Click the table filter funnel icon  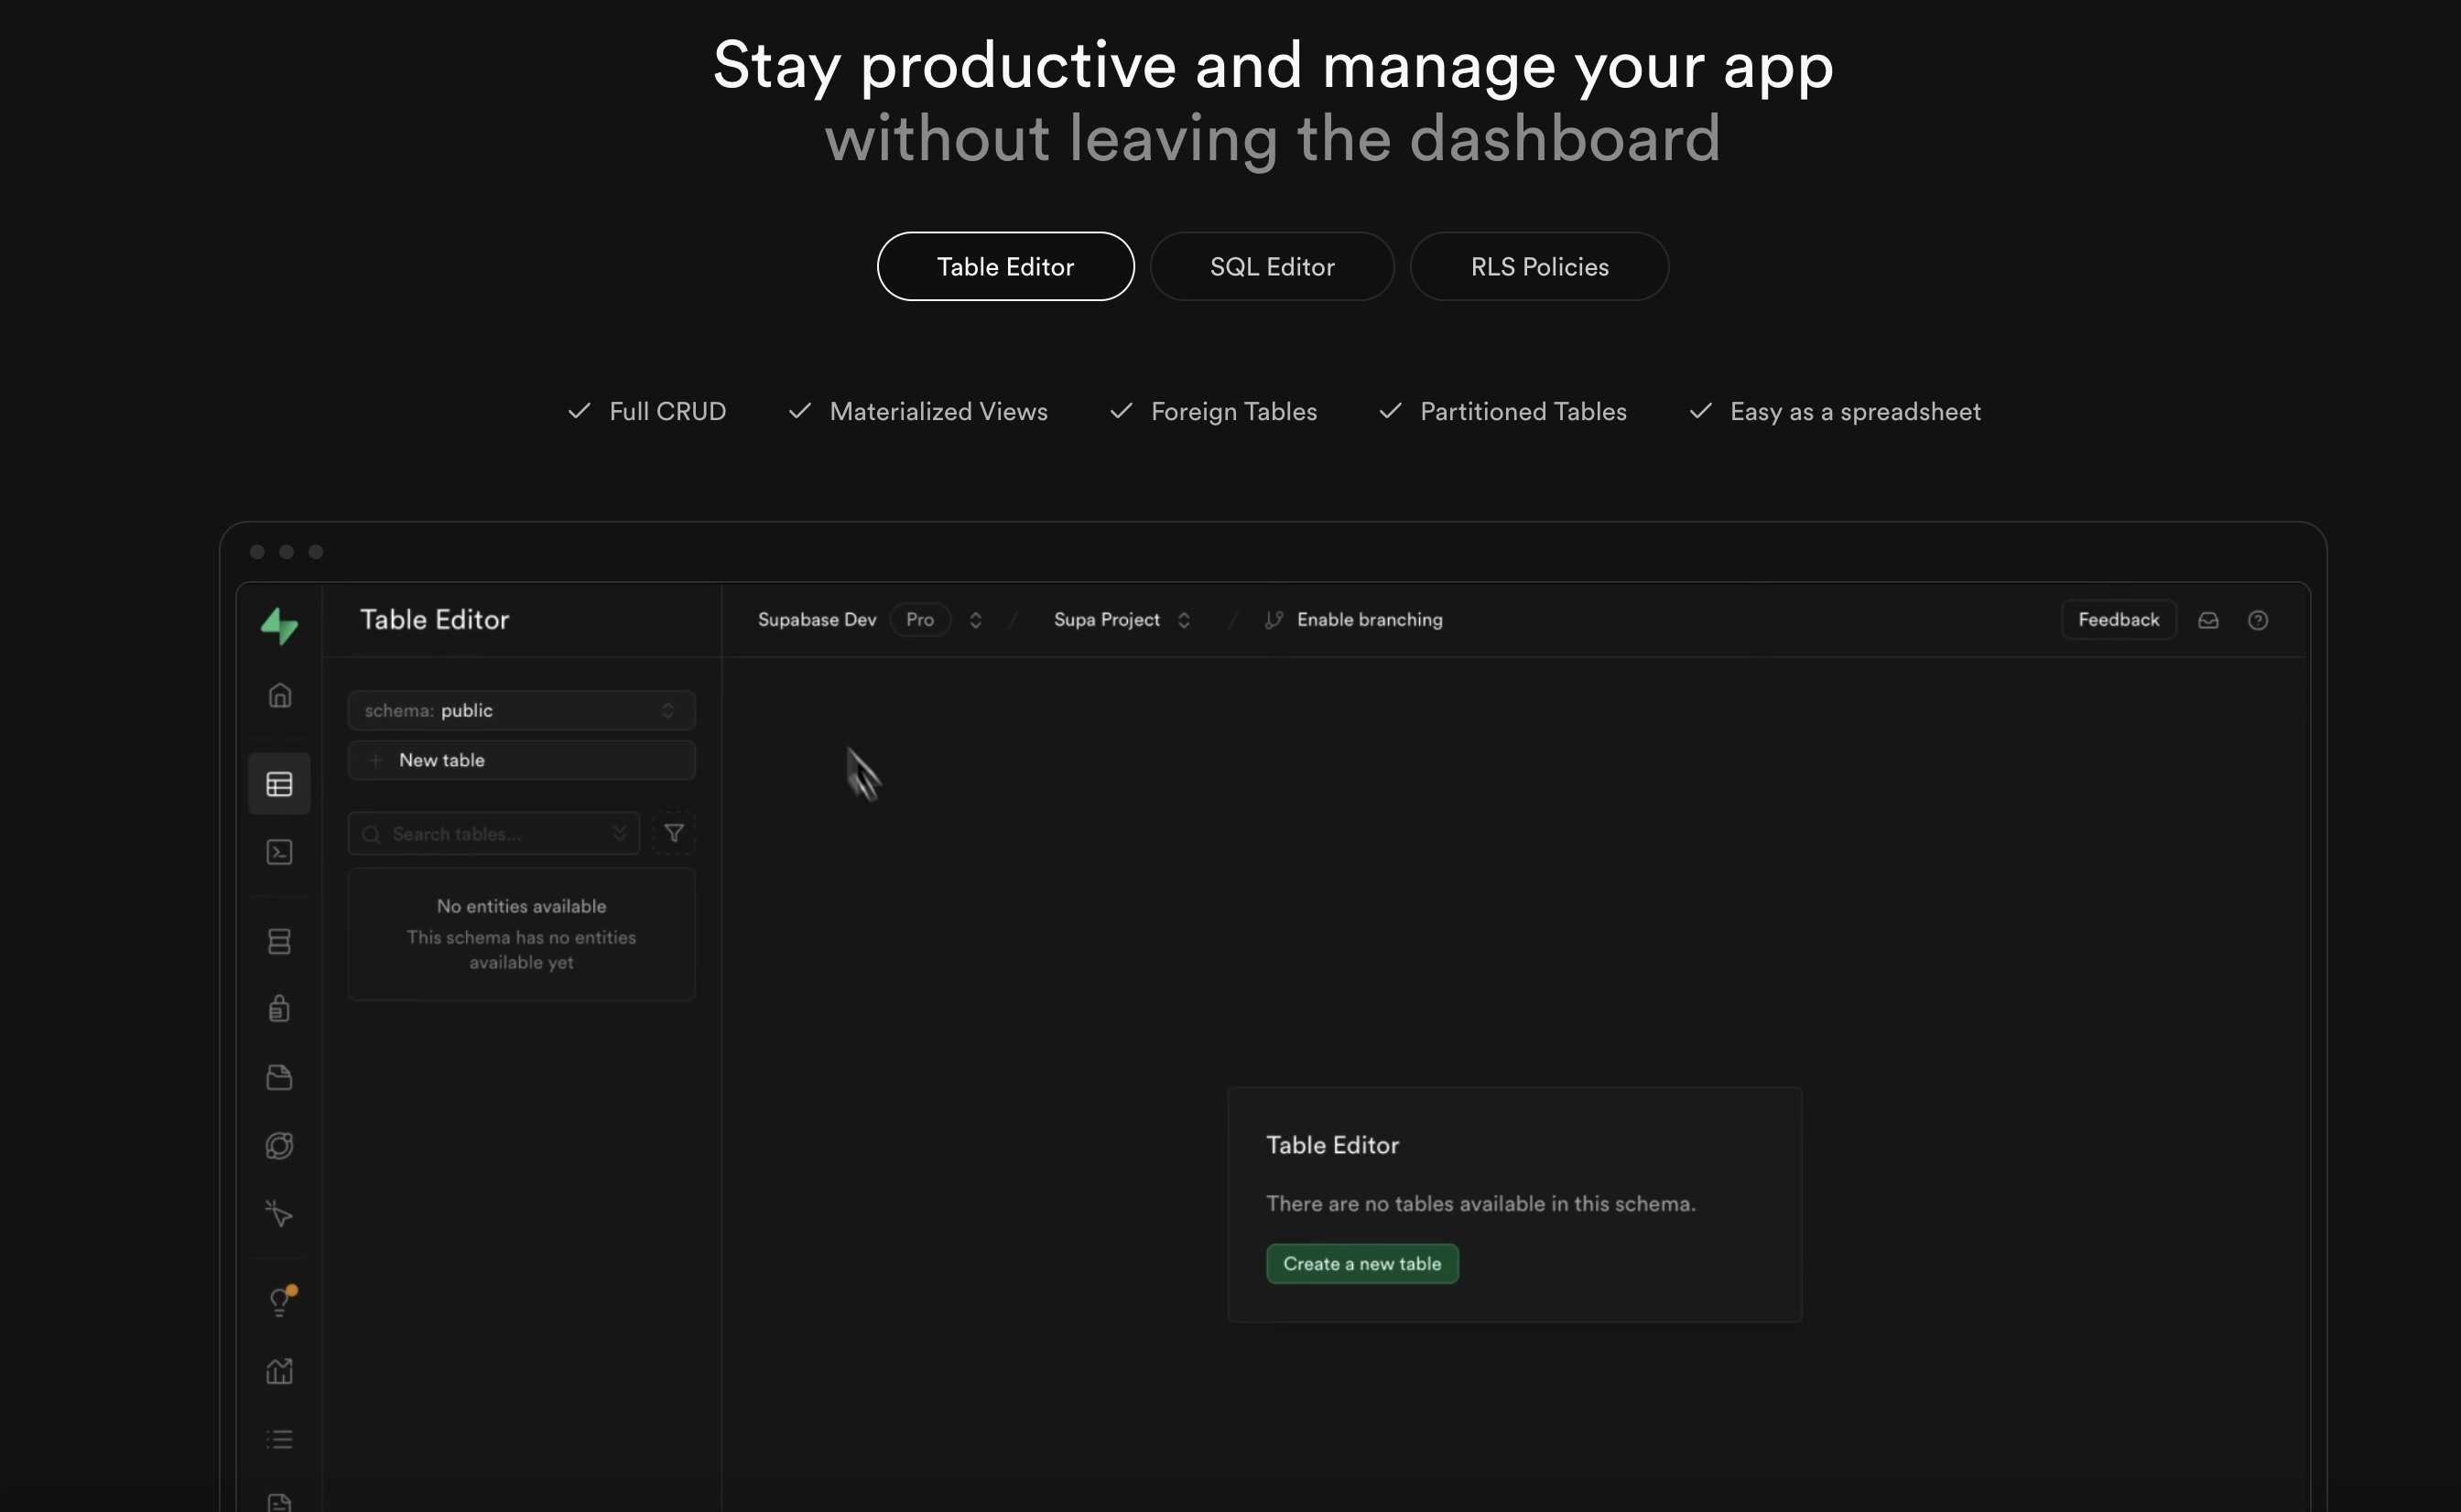(674, 833)
